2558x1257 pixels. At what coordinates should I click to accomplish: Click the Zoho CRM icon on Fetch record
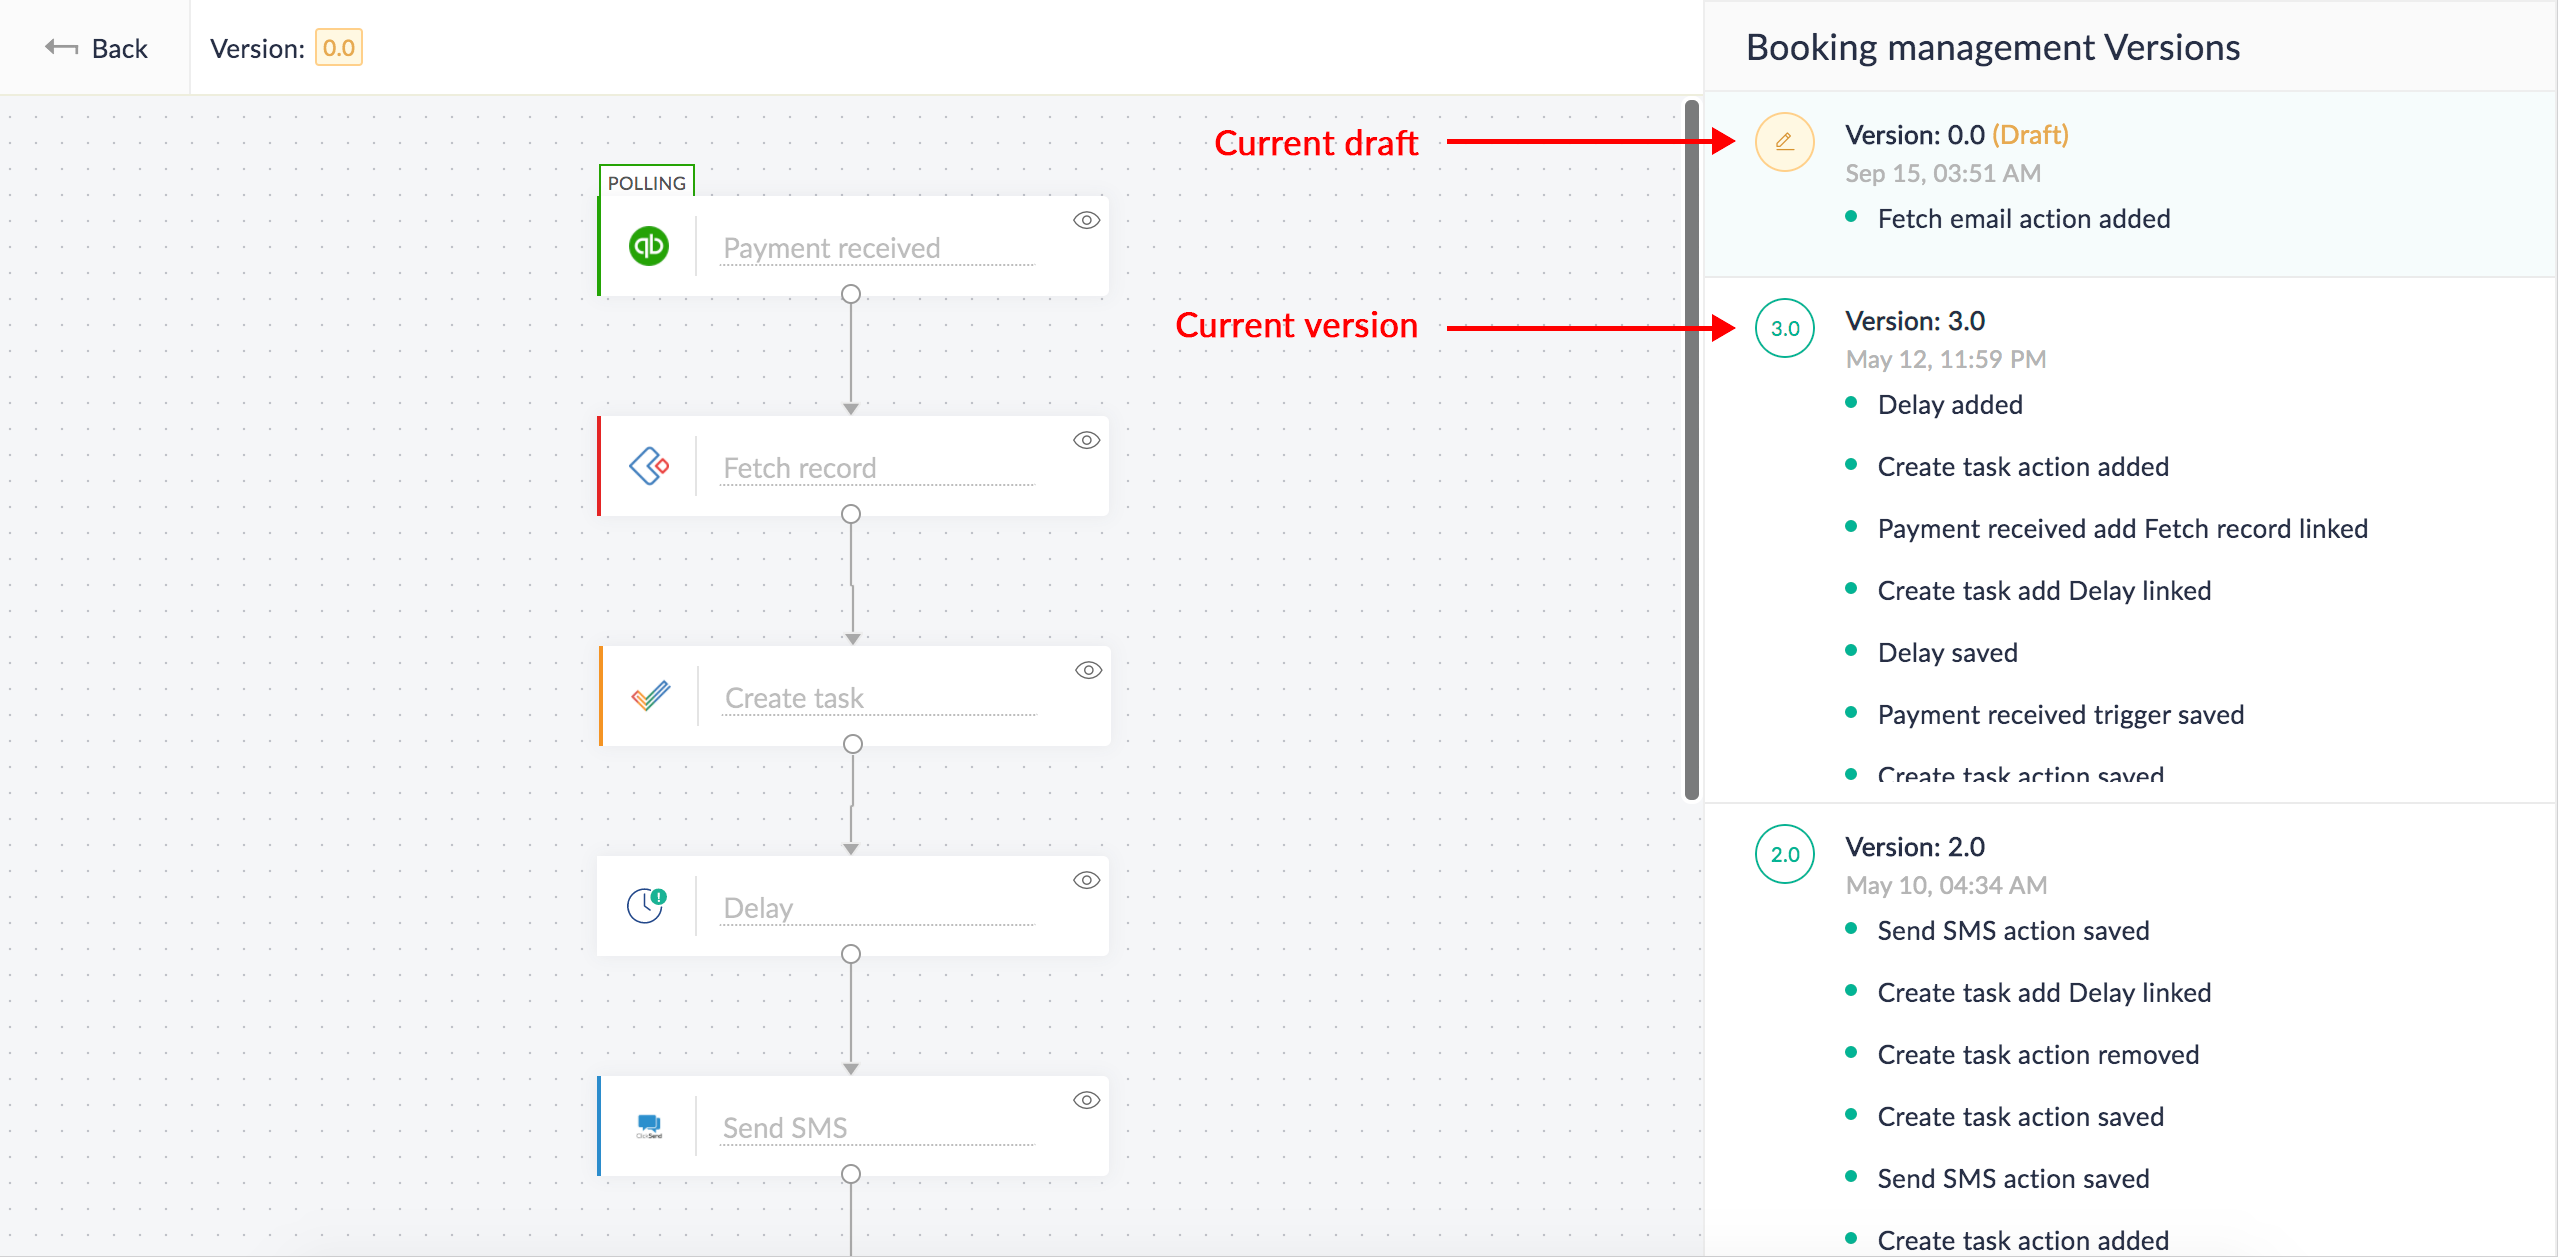click(648, 466)
